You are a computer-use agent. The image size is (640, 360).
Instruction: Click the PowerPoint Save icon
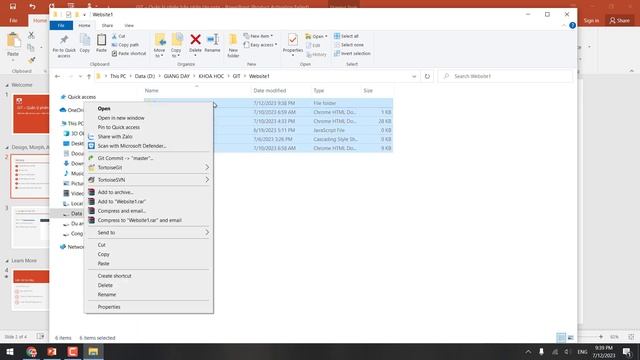point(13,6)
